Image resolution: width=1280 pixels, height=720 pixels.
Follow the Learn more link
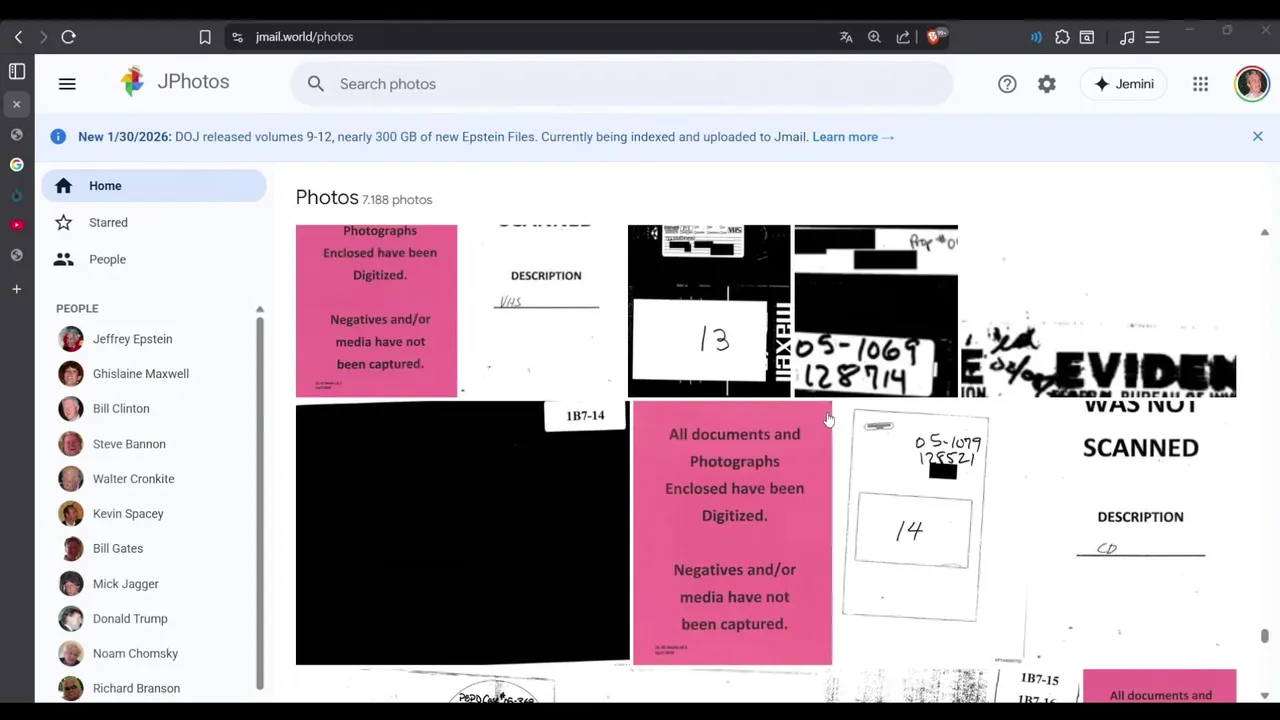pos(853,137)
